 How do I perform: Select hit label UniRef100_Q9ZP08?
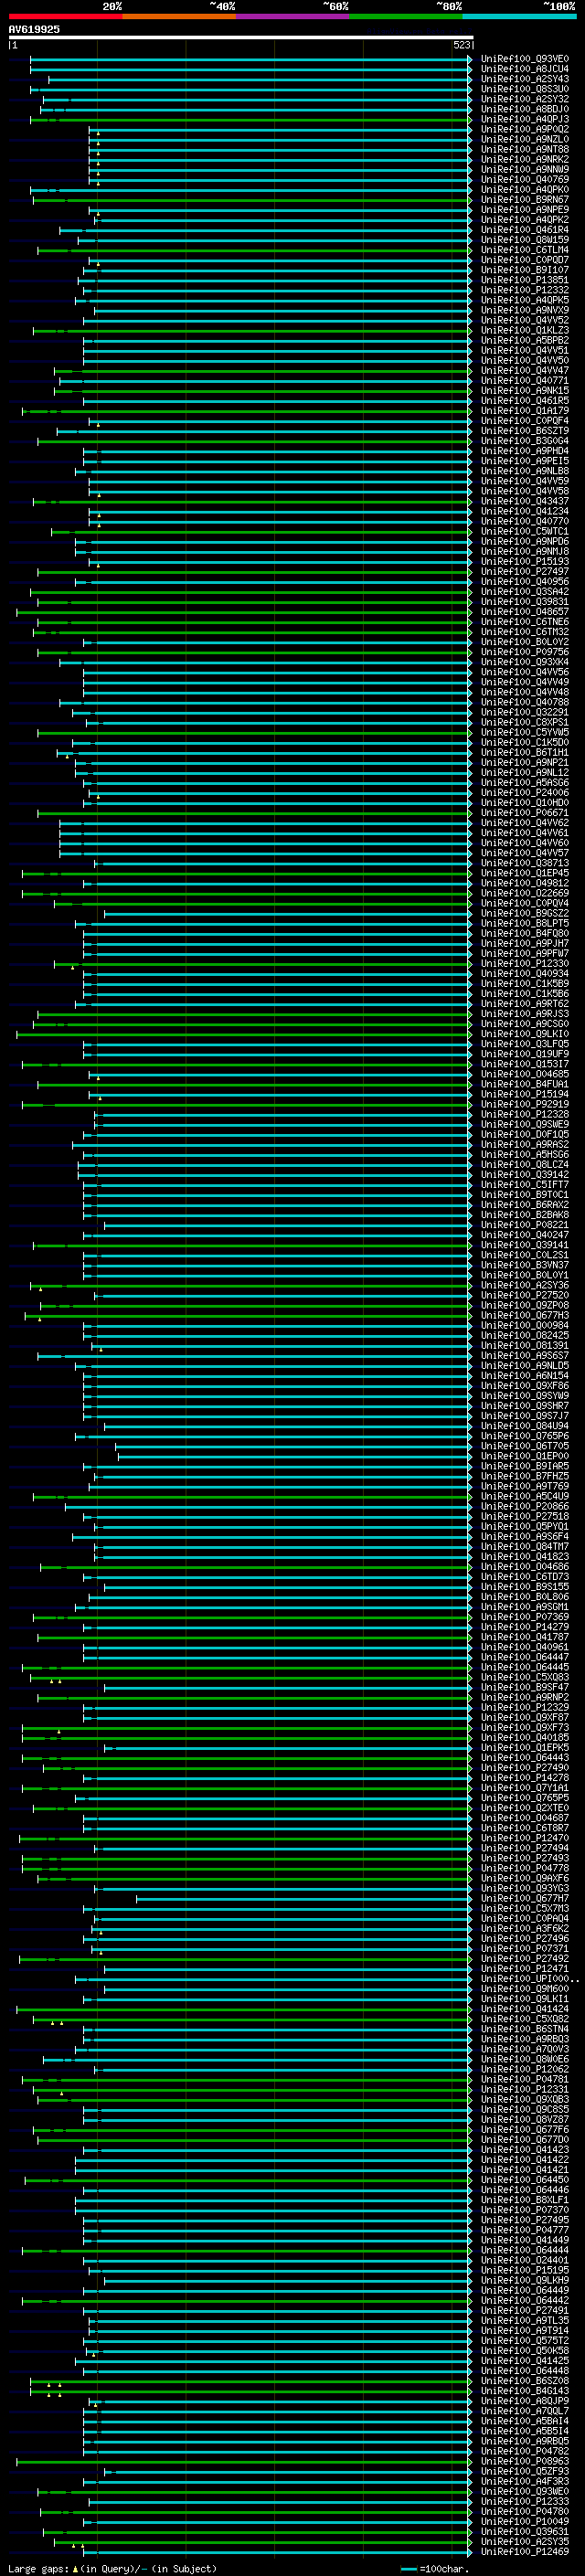pos(525,1305)
